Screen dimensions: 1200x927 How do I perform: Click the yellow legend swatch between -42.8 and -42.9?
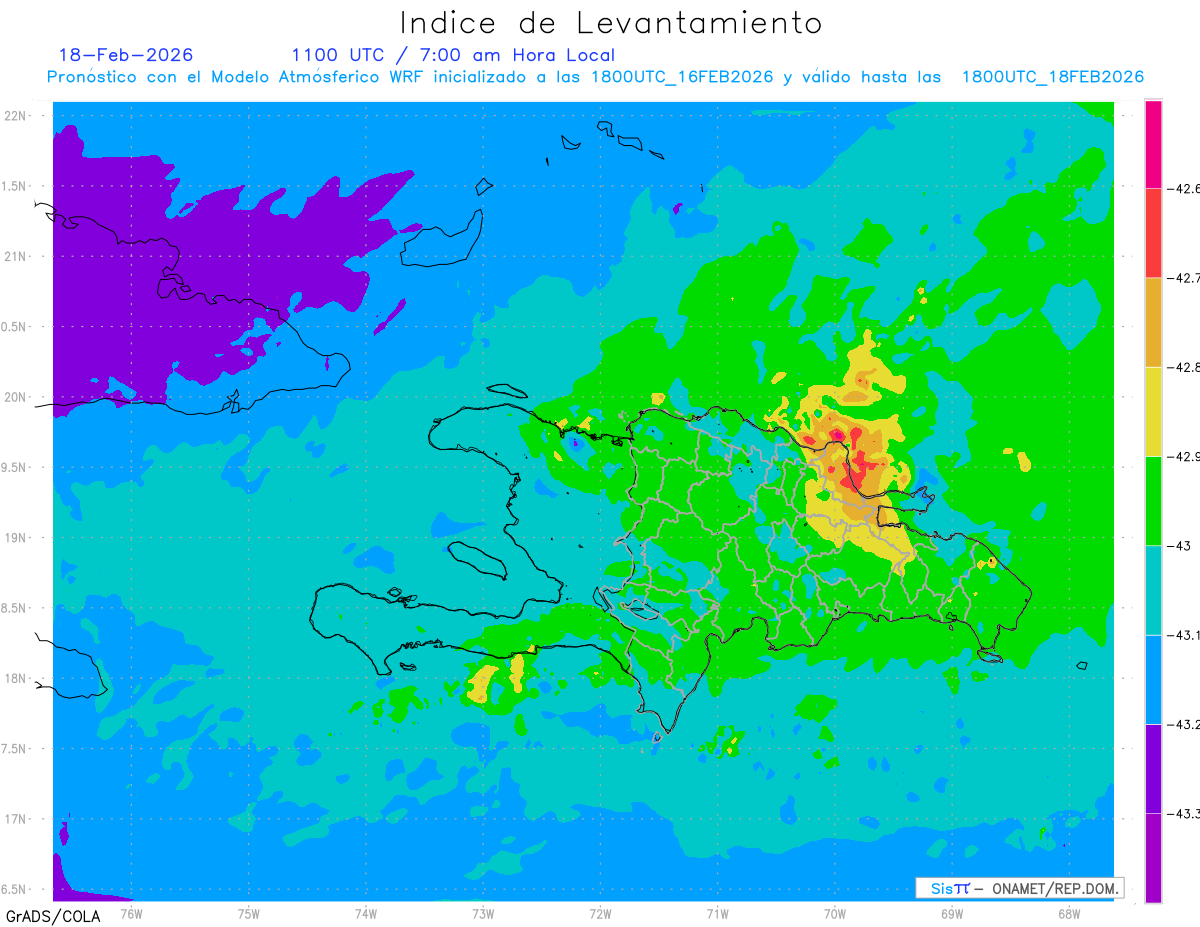tap(1153, 411)
